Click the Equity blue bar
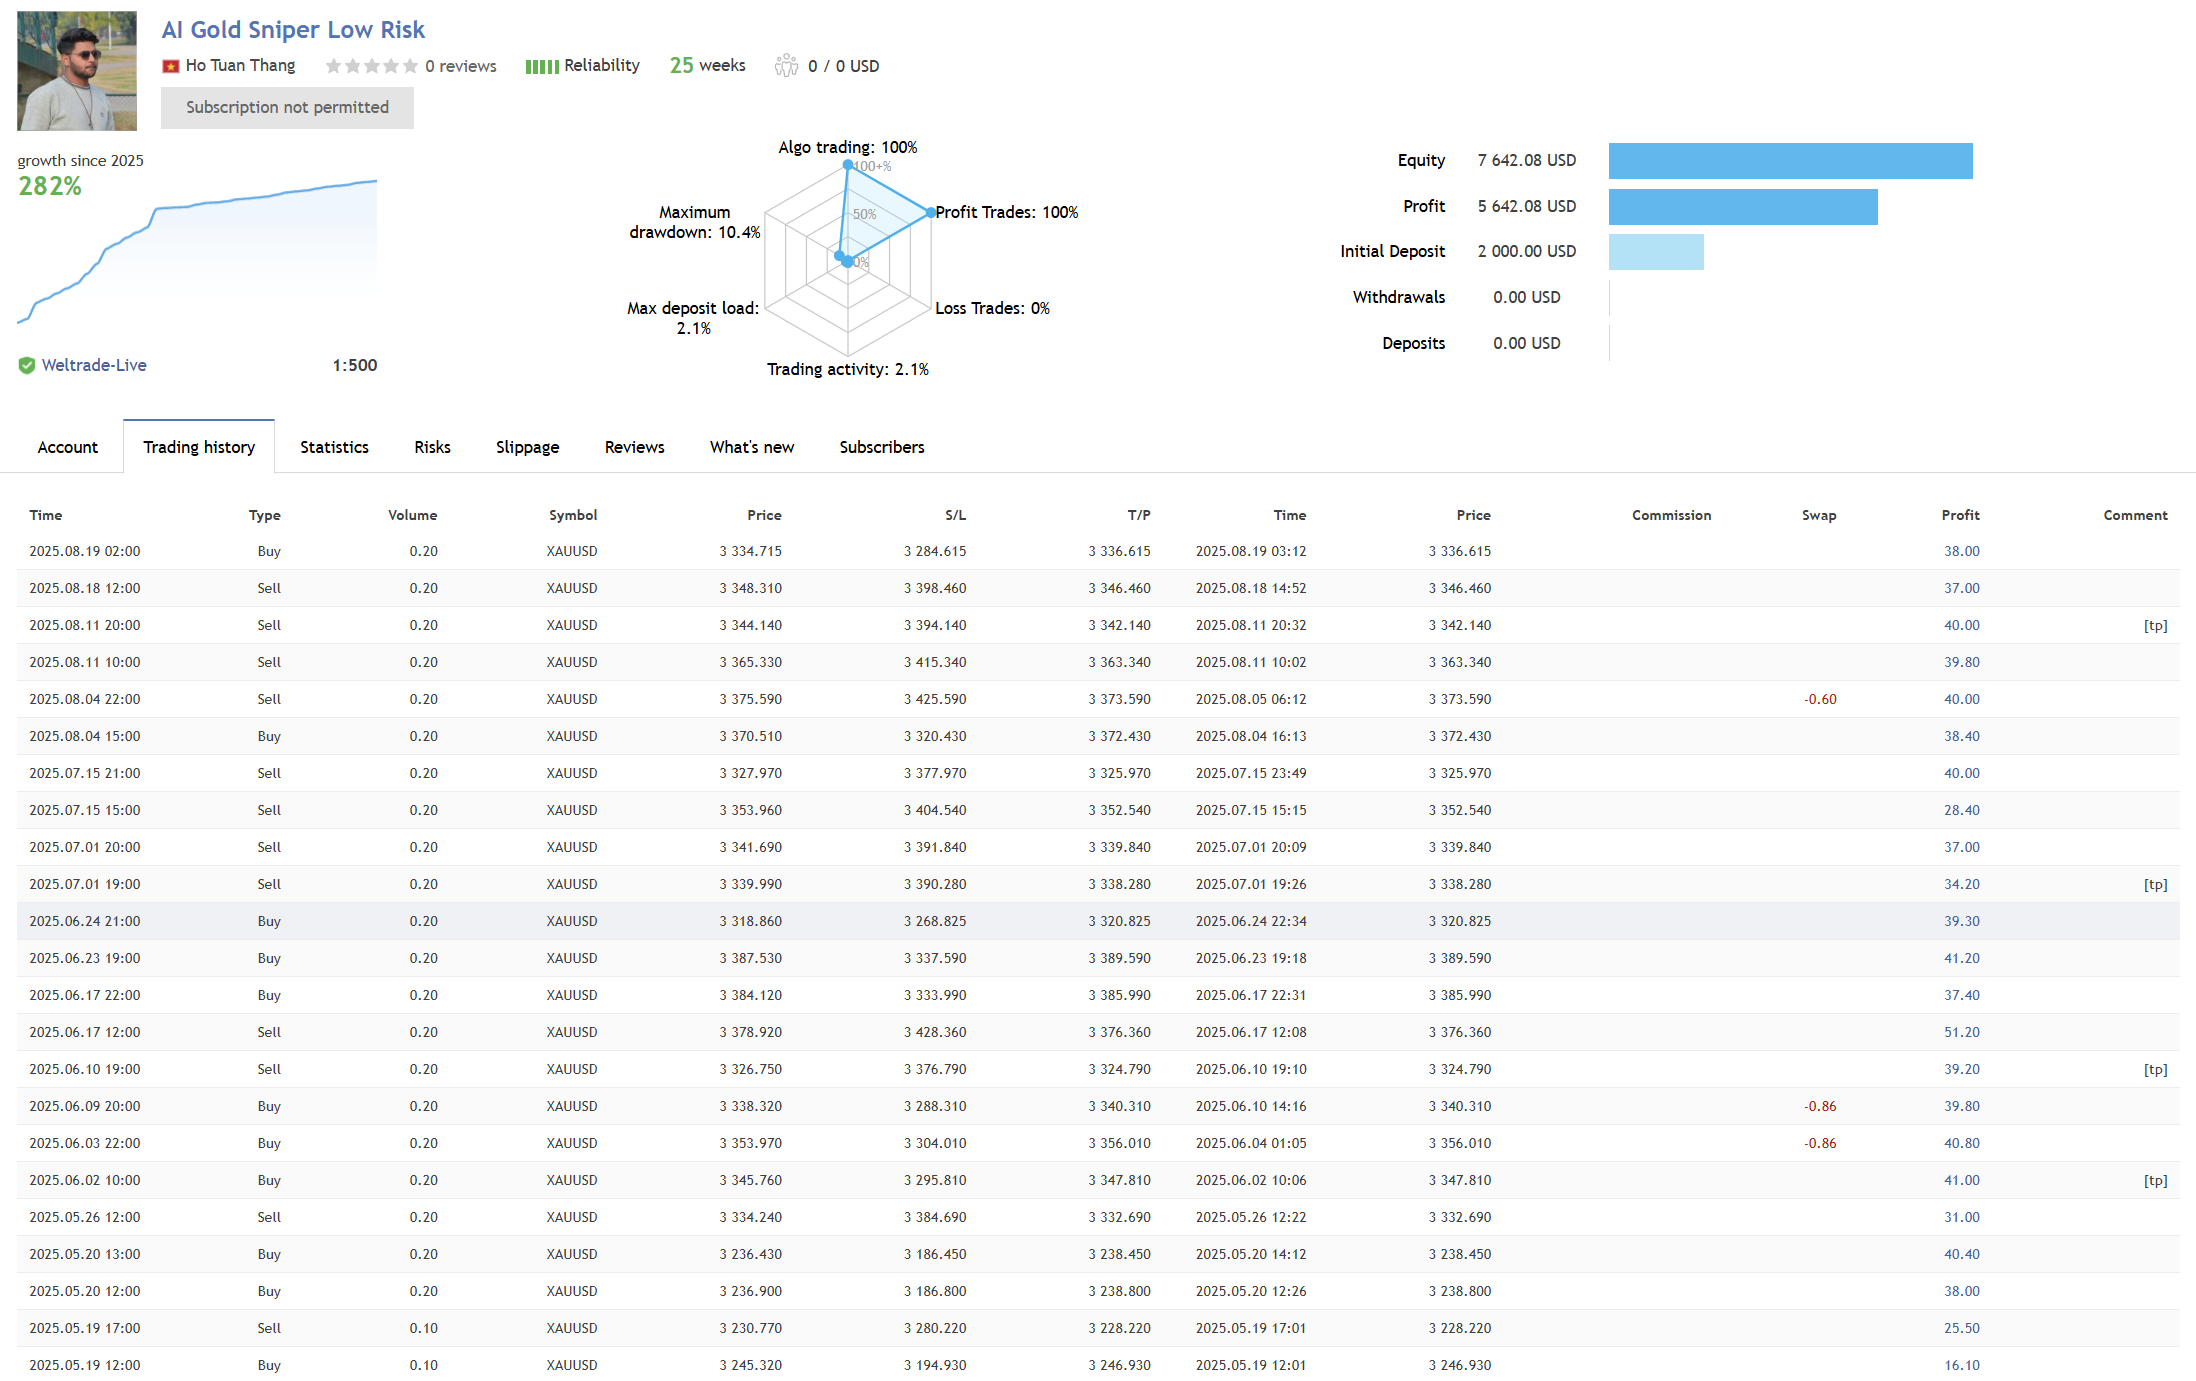 (1790, 161)
